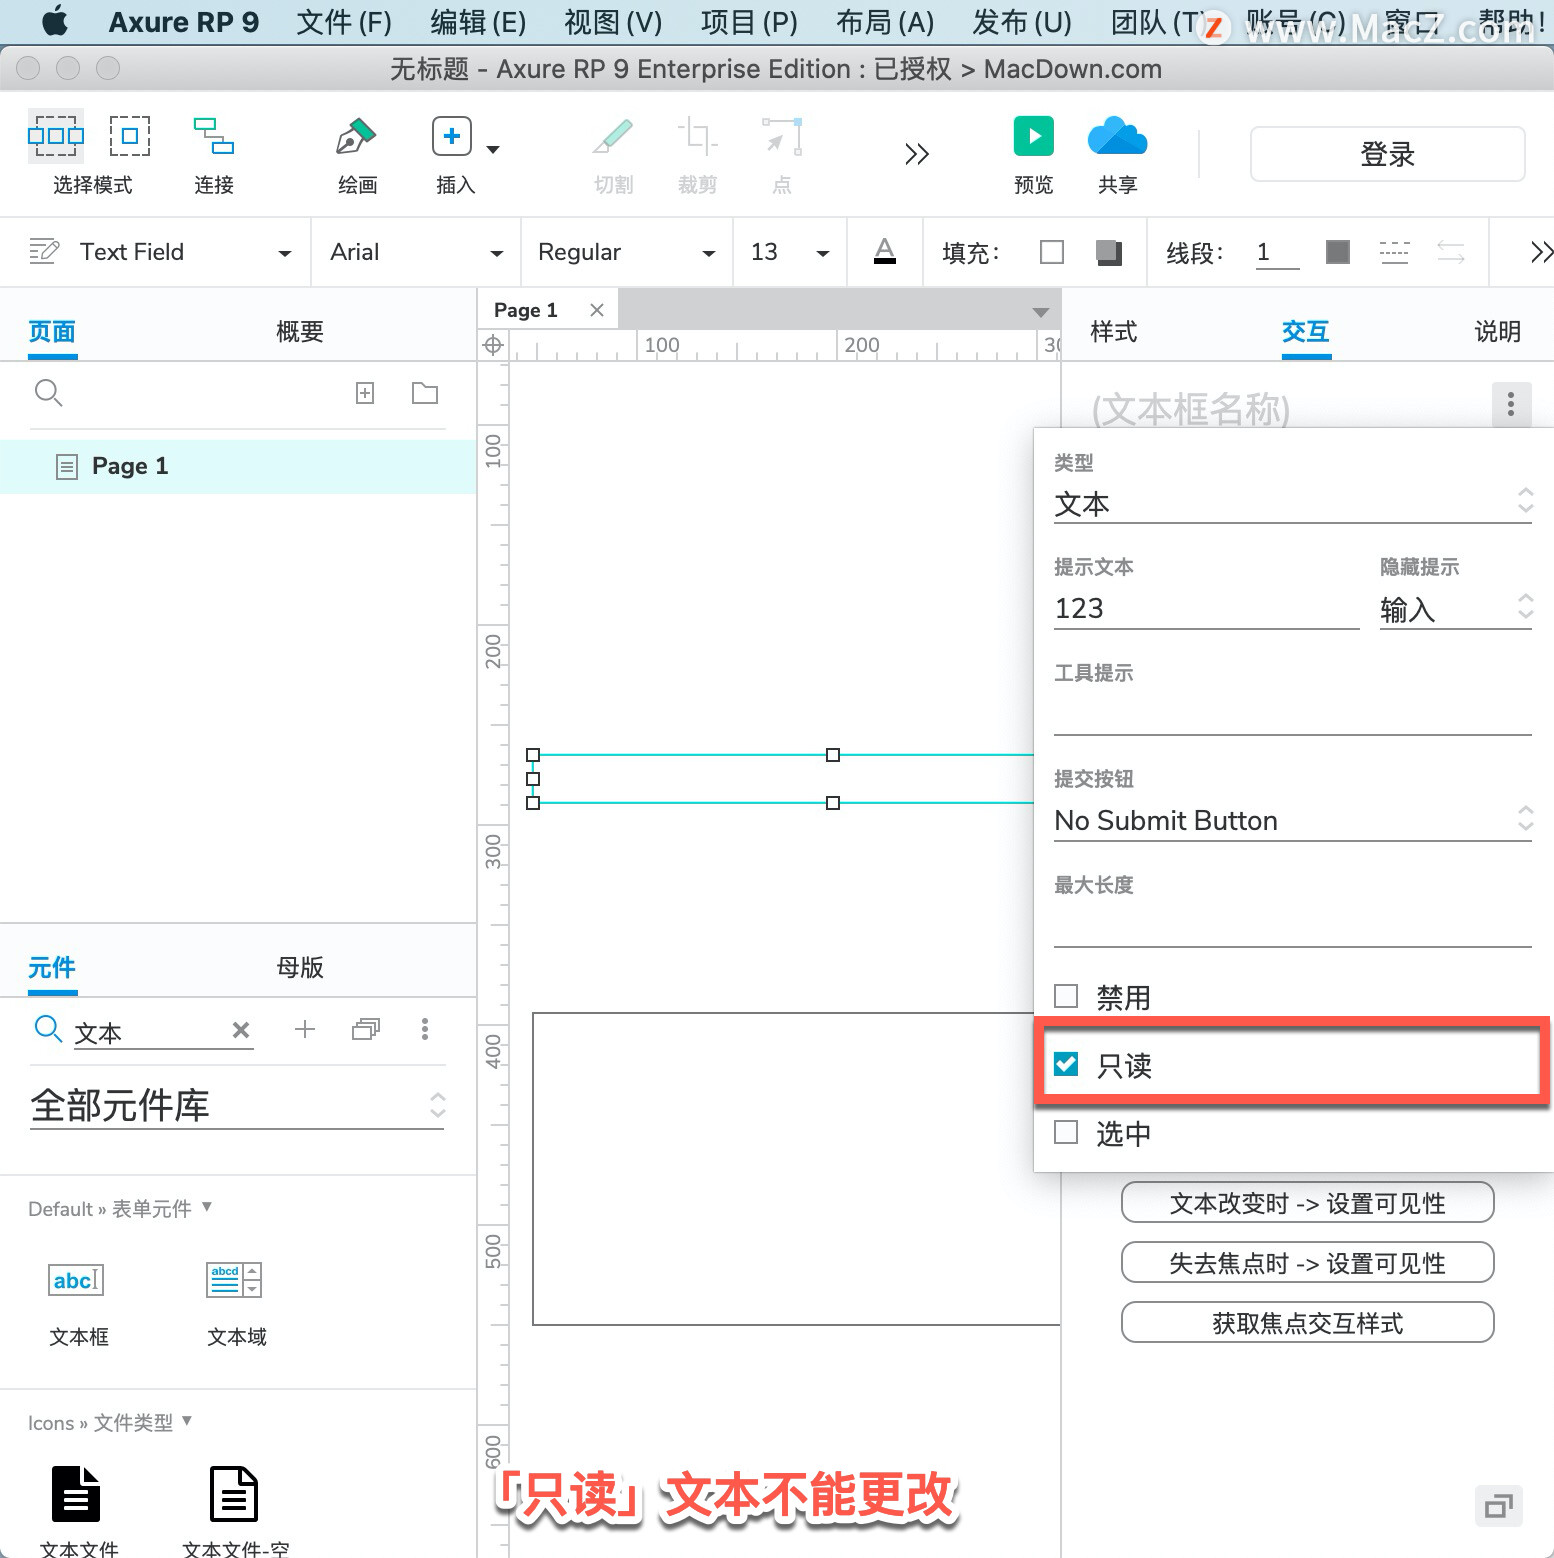Clear the 文本 library search with X

tap(241, 1030)
